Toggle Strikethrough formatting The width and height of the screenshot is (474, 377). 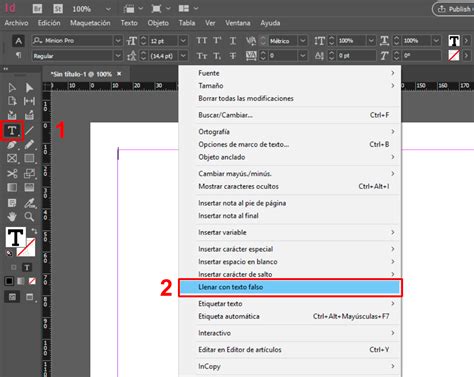233,56
